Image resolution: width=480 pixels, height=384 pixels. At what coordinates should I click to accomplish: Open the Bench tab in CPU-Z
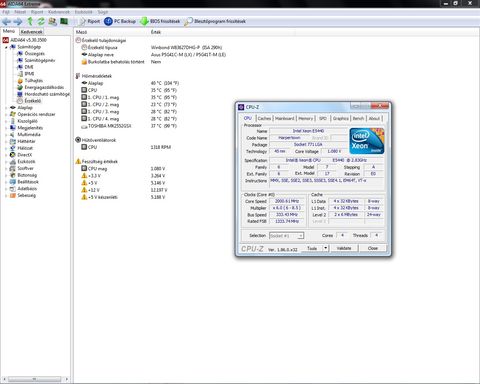point(358,118)
